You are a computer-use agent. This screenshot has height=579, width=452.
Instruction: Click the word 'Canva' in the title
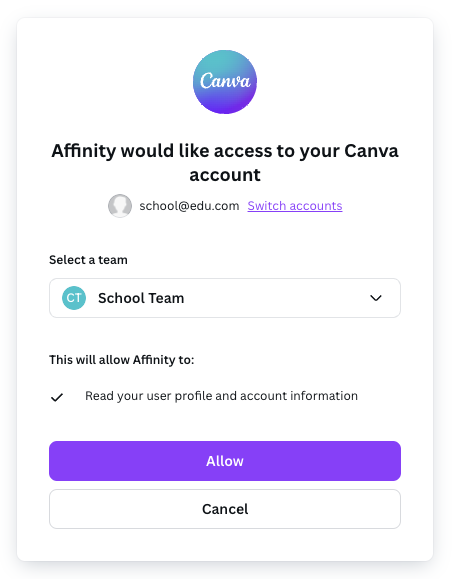(x=371, y=151)
